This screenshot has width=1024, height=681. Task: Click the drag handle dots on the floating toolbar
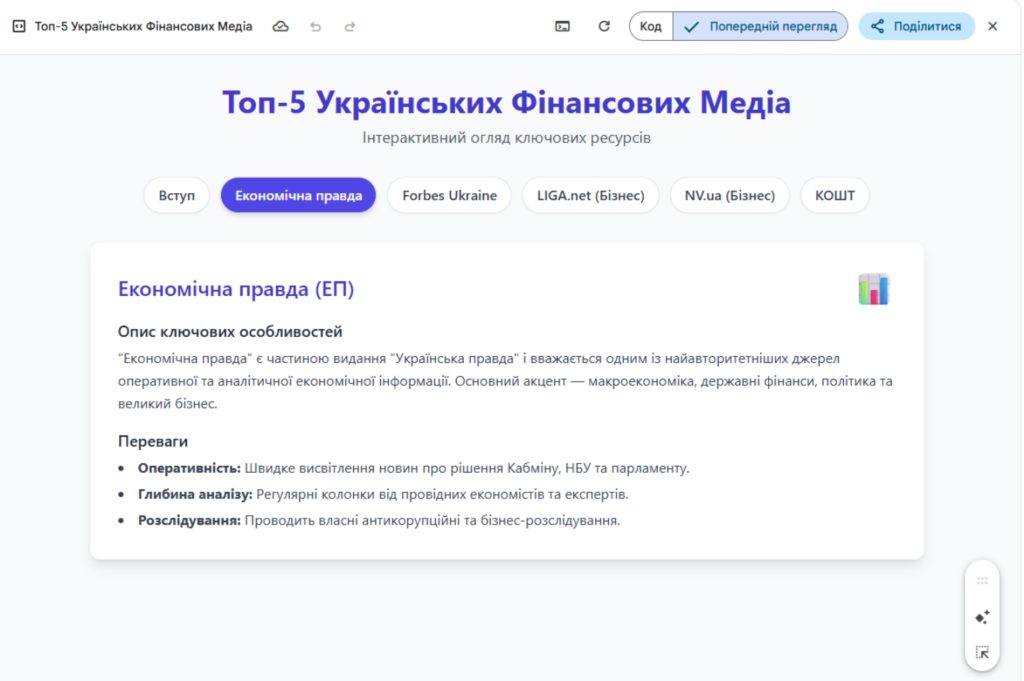[x=981, y=580]
